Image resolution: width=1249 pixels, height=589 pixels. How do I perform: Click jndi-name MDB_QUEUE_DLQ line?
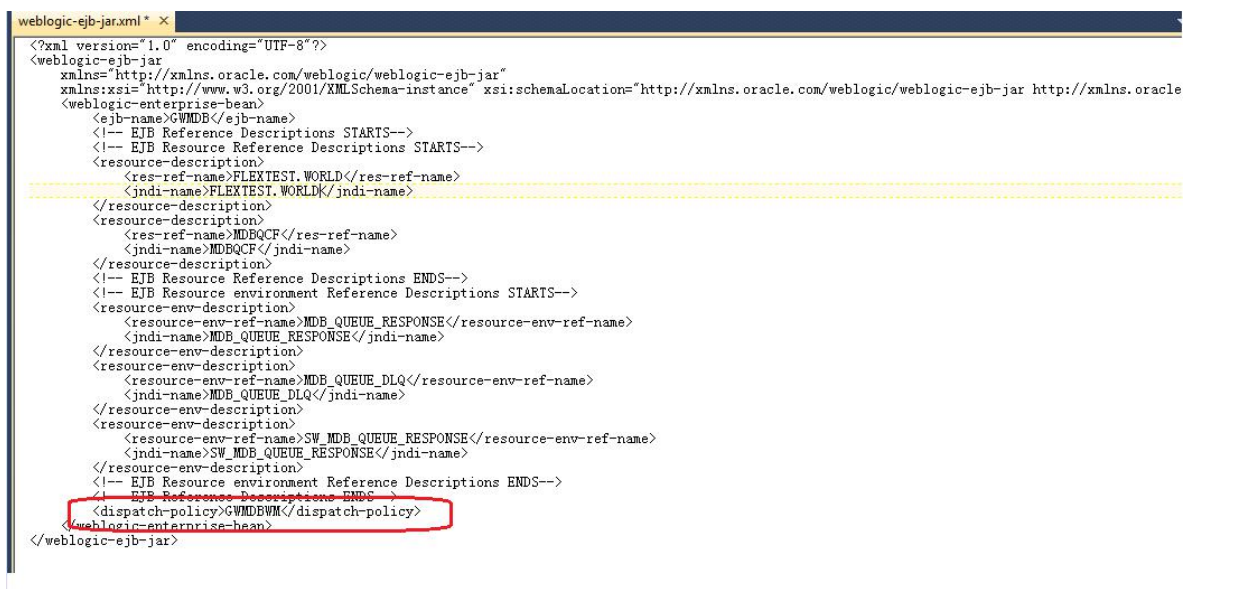[264, 395]
